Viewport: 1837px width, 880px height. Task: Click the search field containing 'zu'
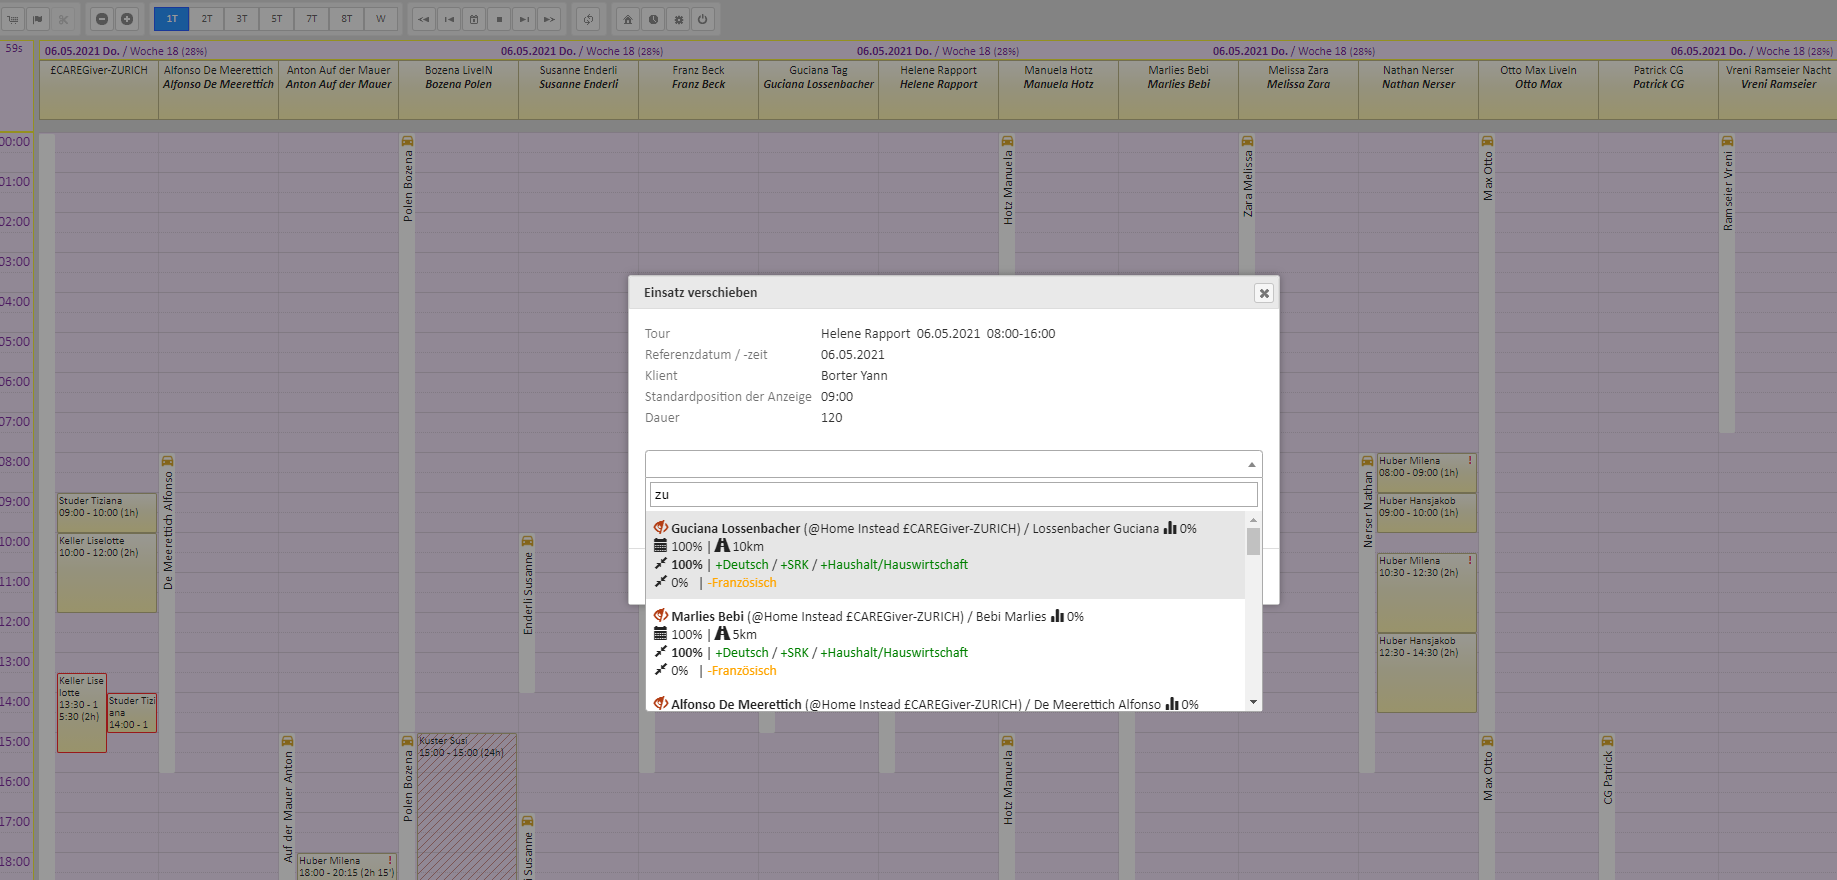[x=953, y=494]
